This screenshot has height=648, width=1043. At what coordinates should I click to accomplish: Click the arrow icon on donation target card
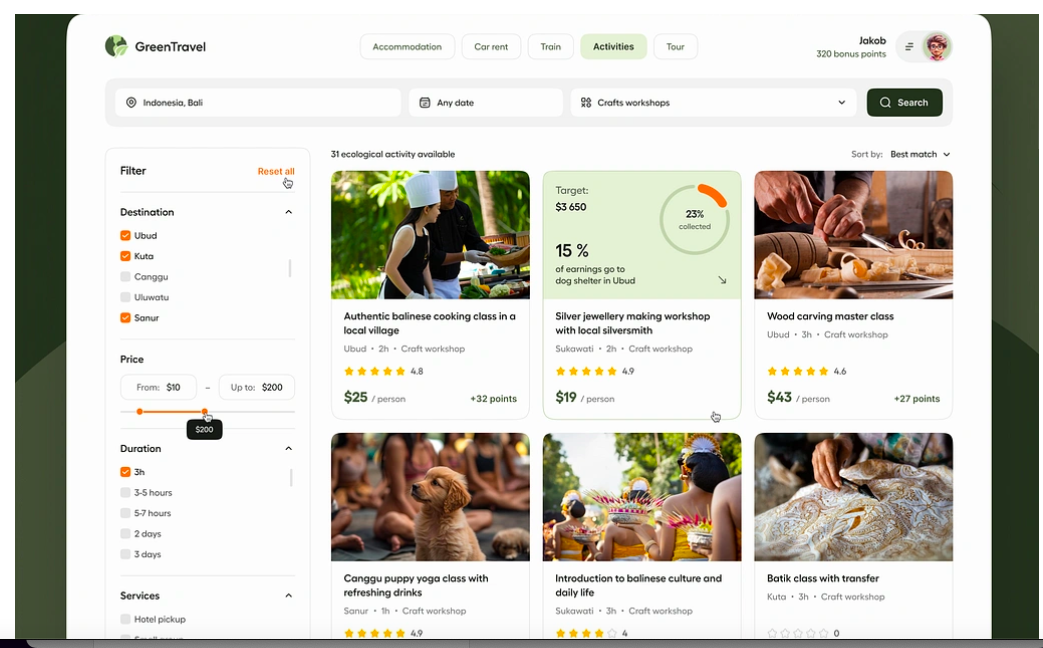coord(722,280)
